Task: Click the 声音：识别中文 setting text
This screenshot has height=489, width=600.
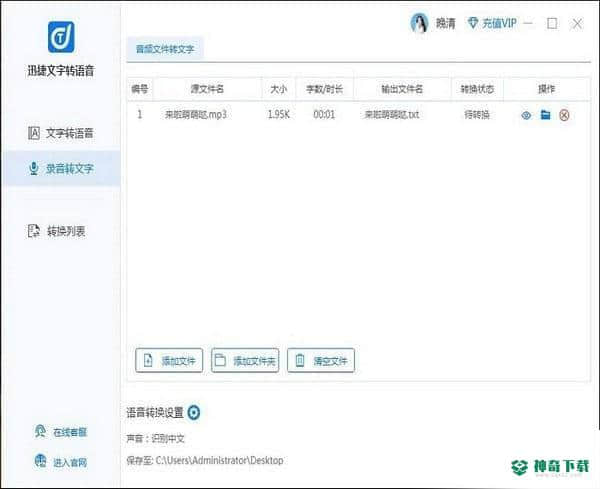Action: coord(155,438)
